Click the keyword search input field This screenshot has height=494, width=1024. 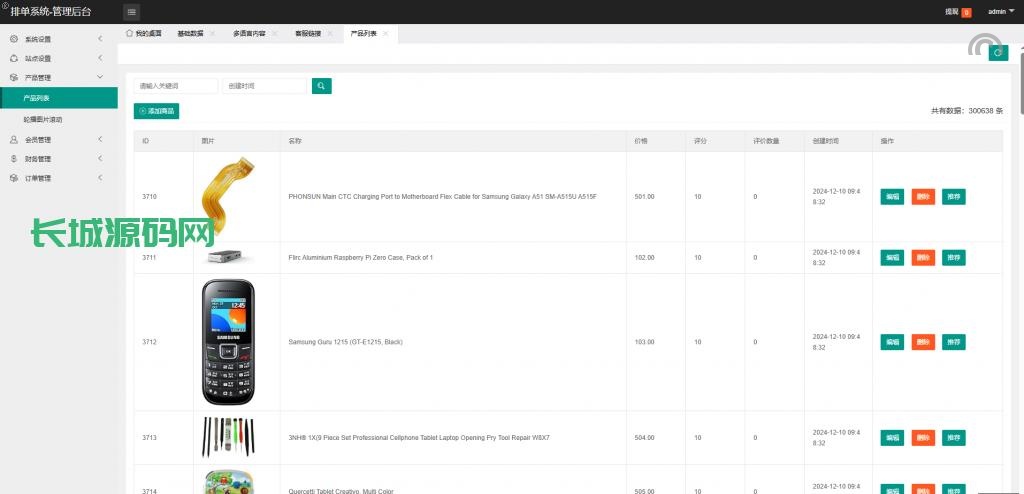tap(175, 86)
